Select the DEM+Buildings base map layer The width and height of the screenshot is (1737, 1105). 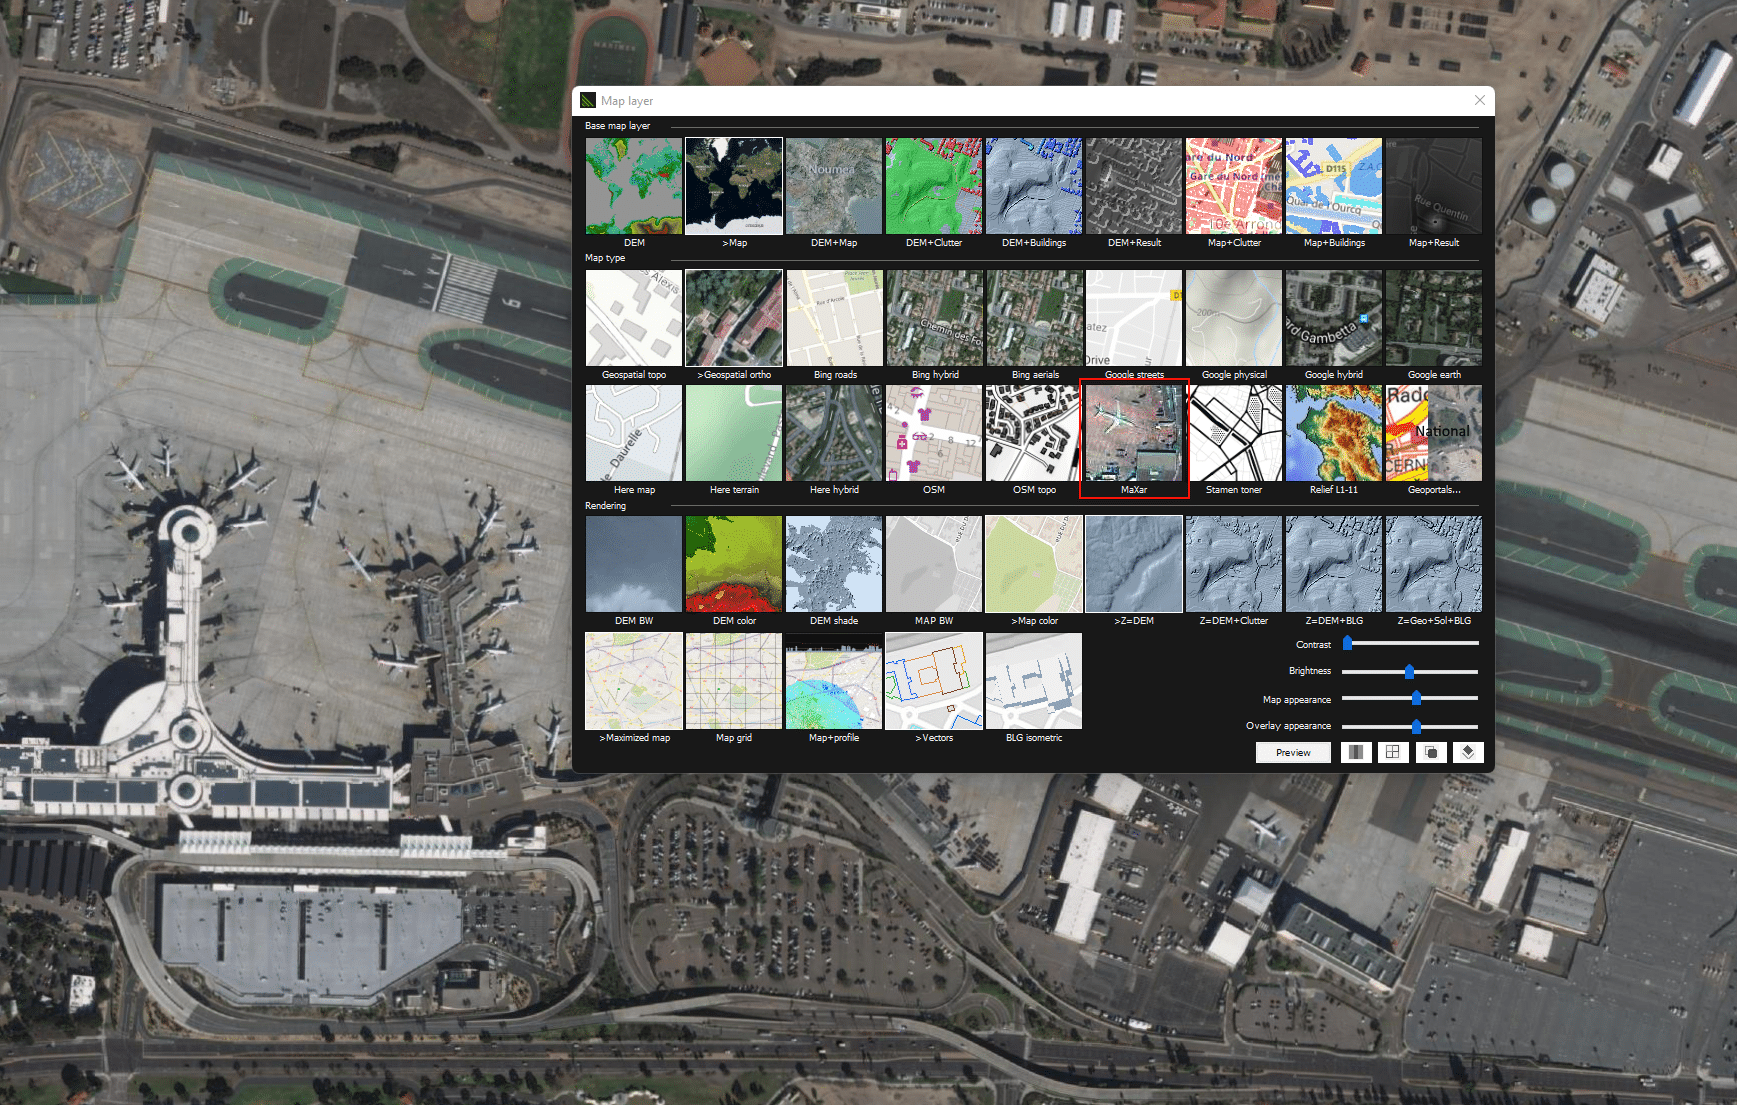[1033, 185]
